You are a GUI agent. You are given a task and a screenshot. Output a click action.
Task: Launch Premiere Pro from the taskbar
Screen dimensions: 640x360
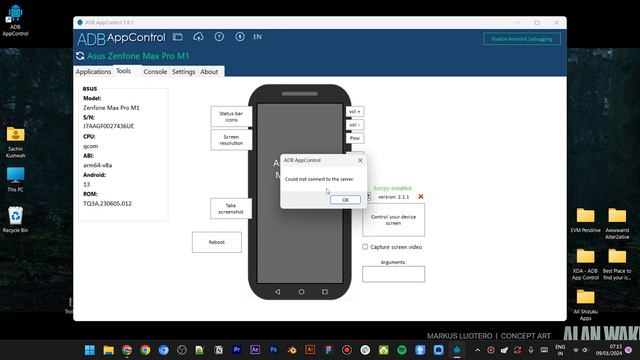pyautogui.click(x=237, y=350)
